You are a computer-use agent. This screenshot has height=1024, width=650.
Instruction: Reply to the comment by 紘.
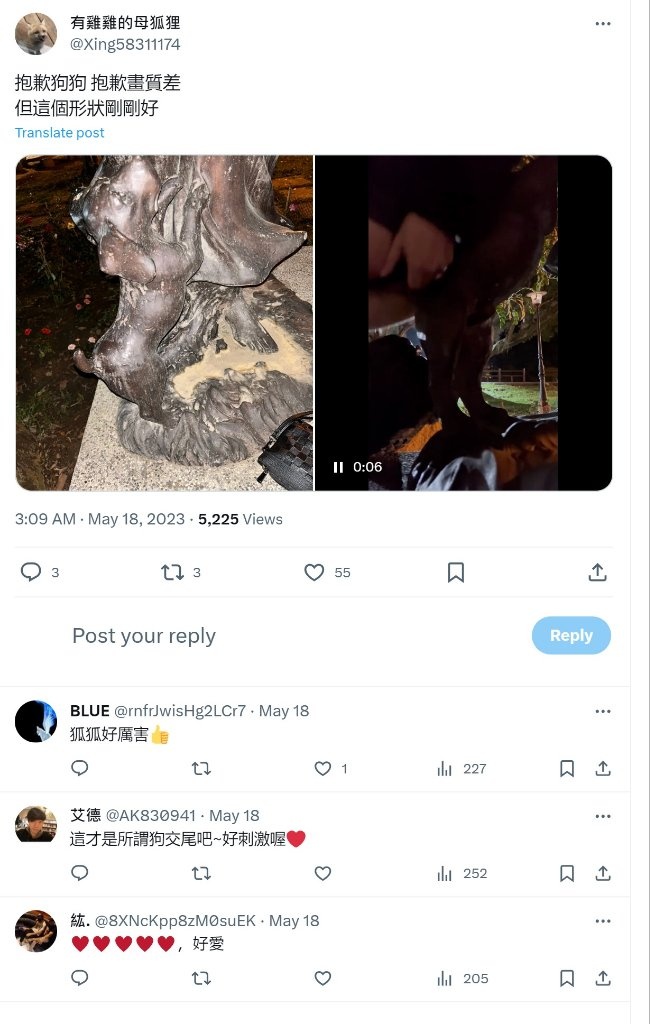[x=80, y=978]
